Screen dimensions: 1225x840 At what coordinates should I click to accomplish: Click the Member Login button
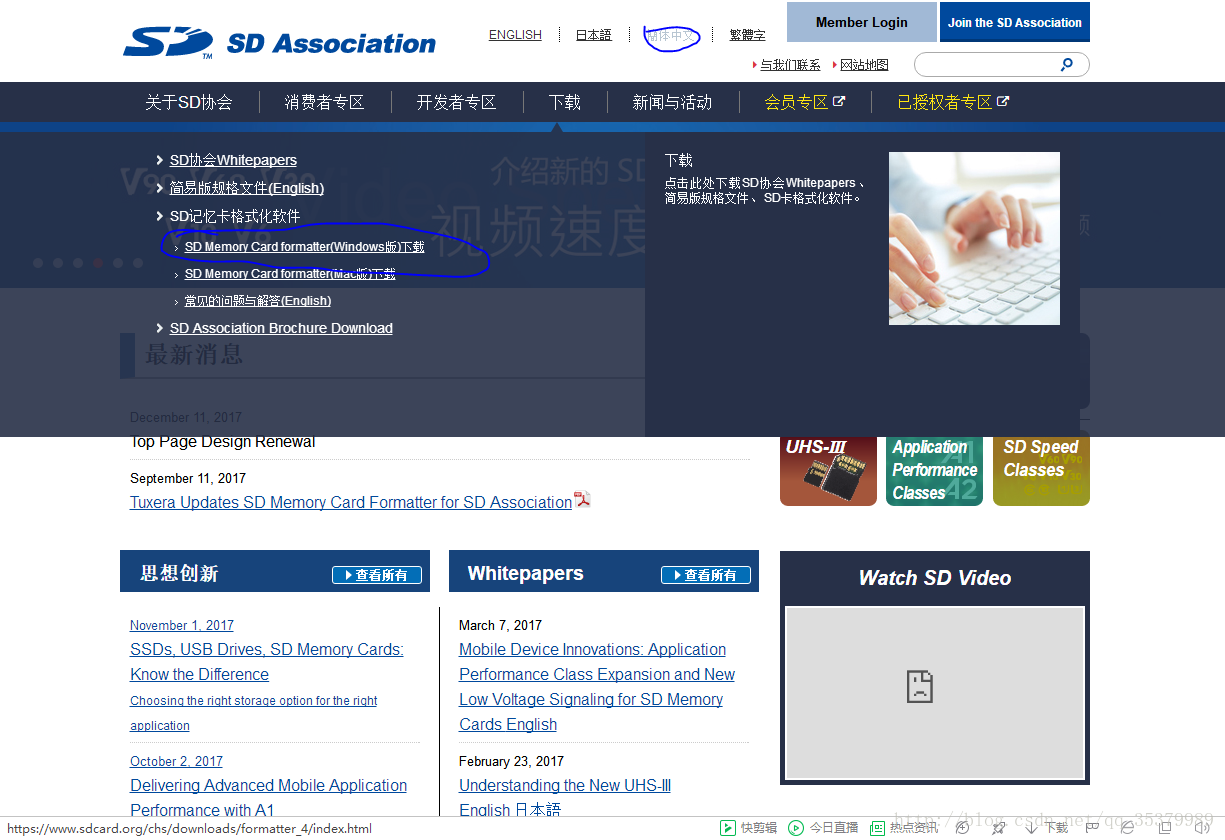coord(861,22)
